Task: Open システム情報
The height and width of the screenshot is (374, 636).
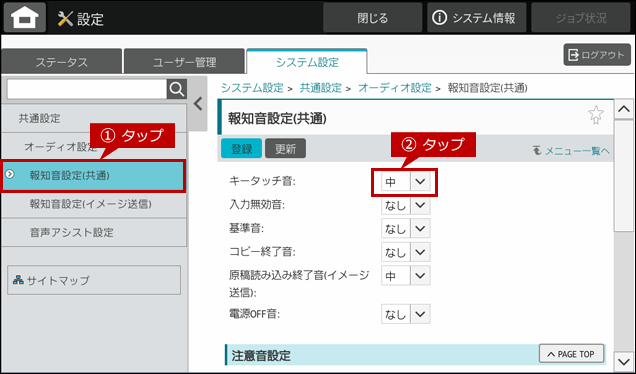Action: point(476,17)
